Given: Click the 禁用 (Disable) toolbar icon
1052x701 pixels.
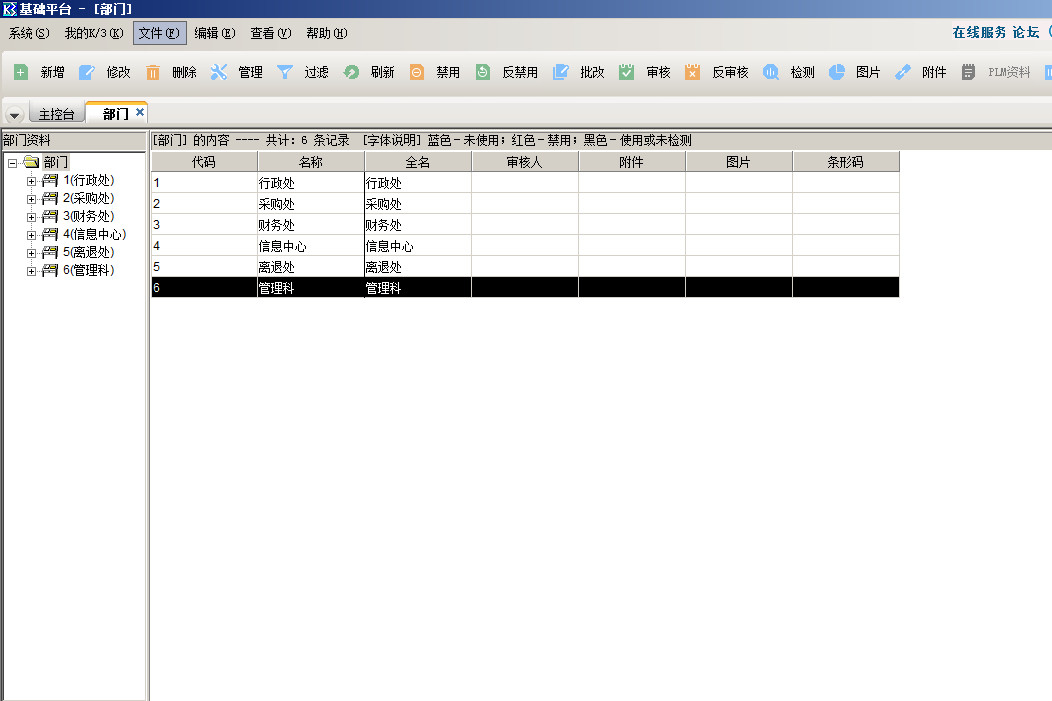Looking at the screenshot, I should coord(417,72).
